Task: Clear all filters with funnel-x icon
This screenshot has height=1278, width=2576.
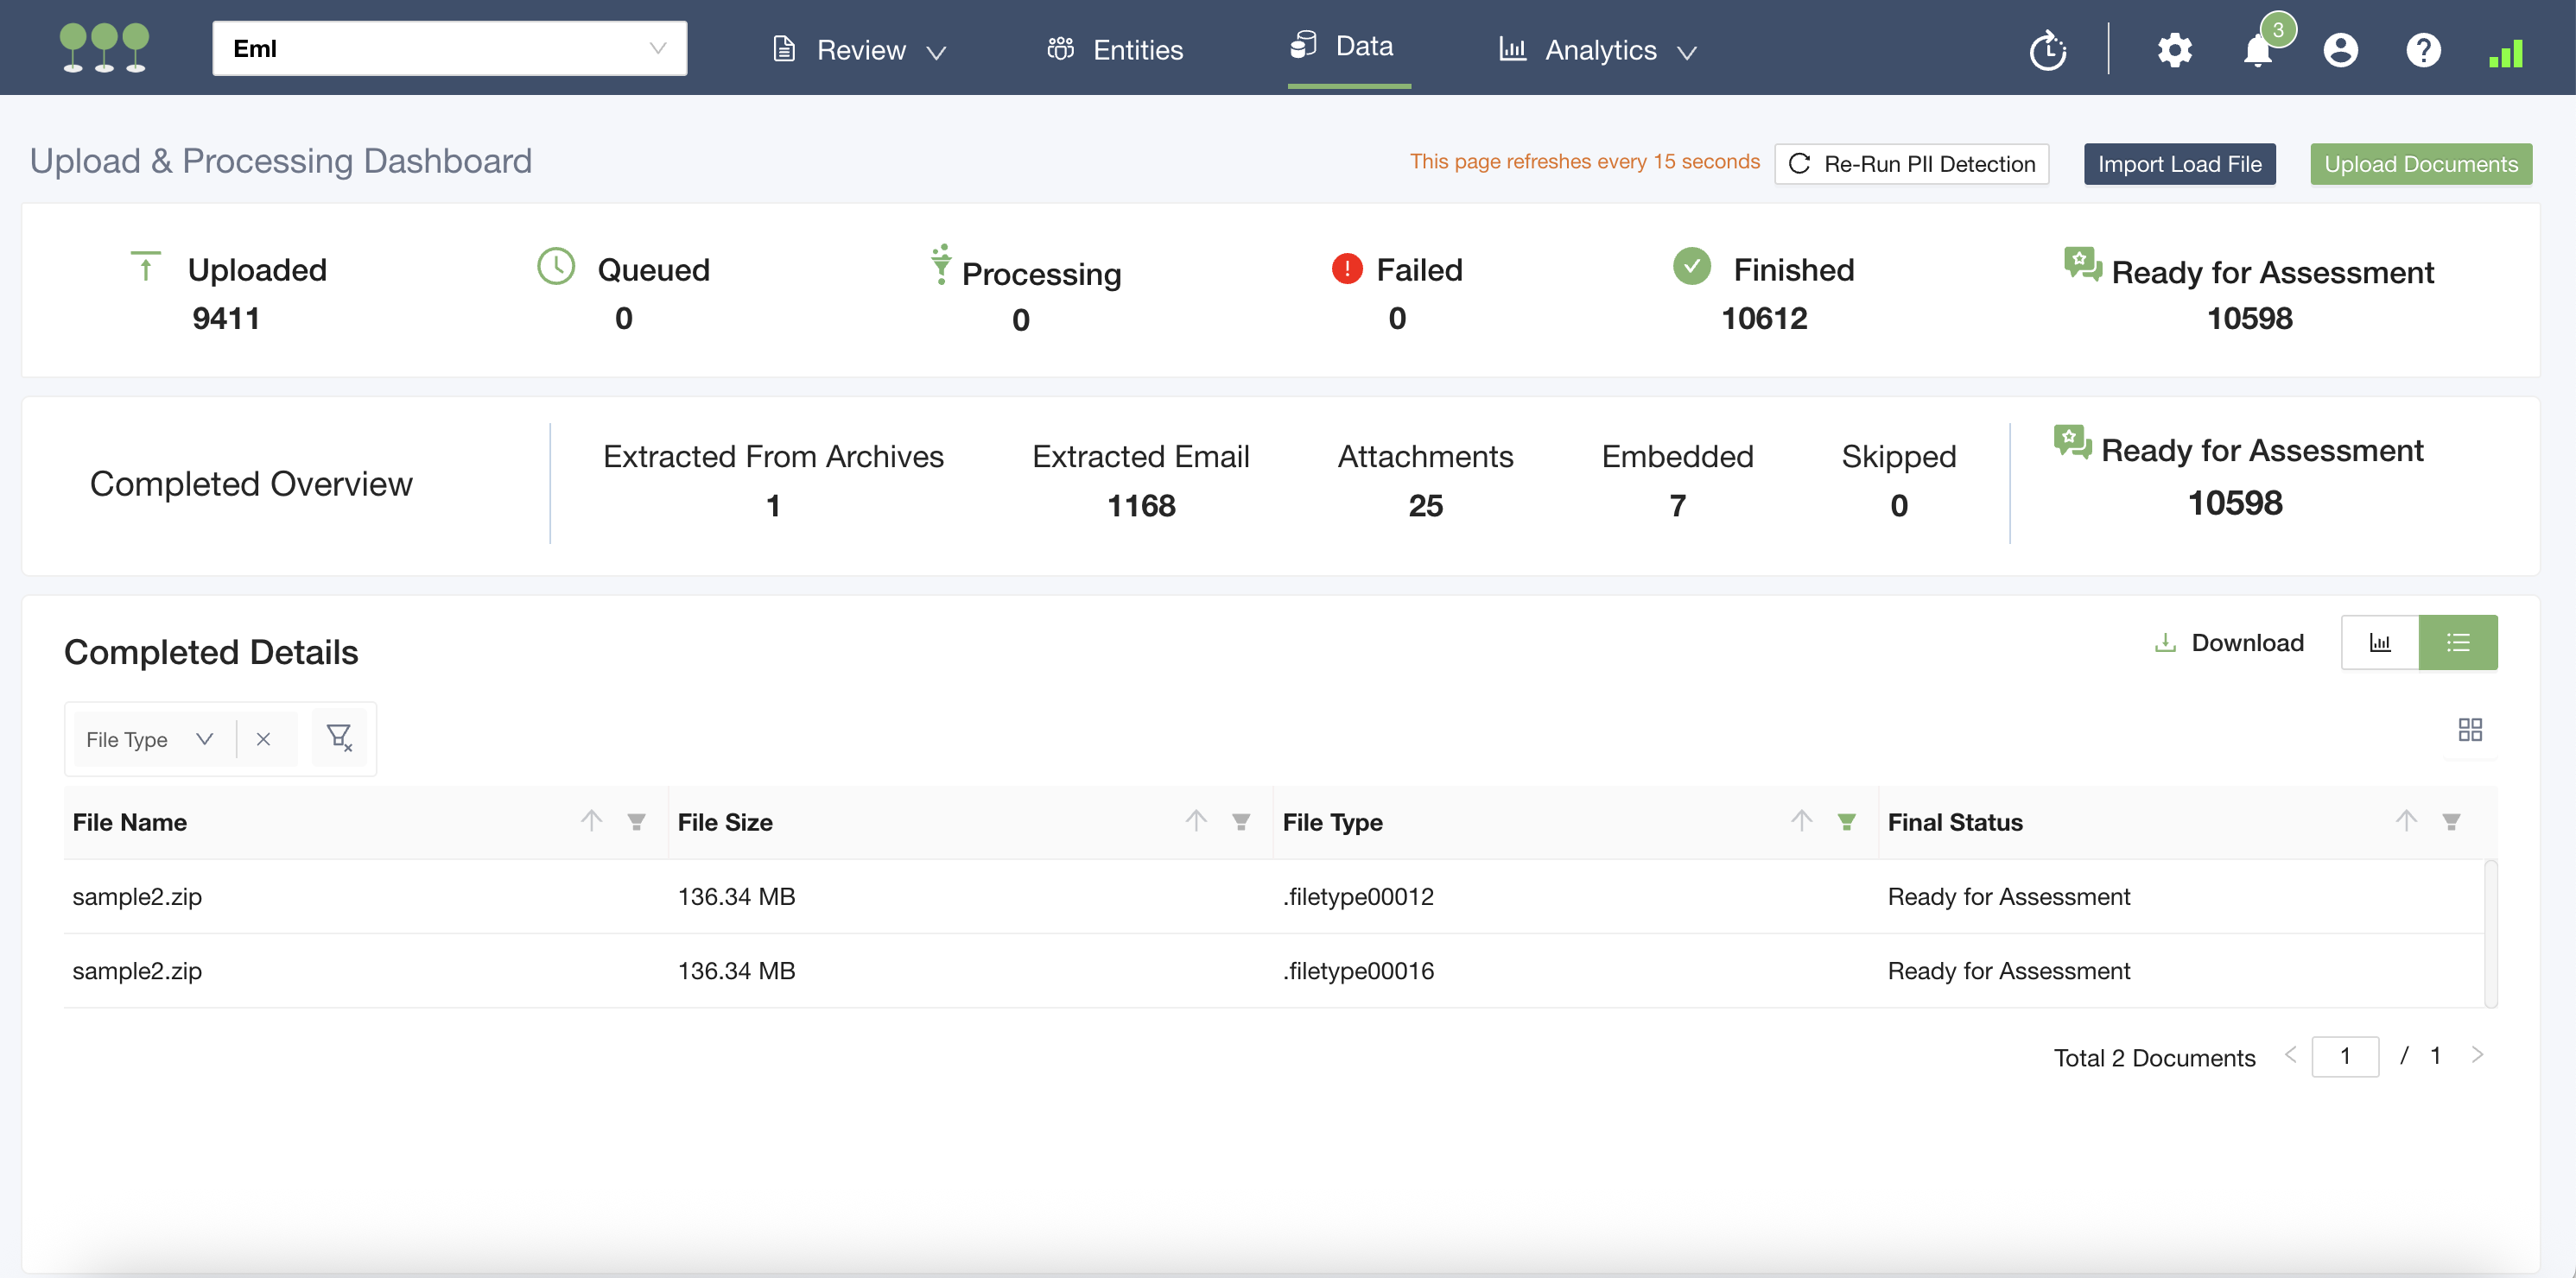Action: pos(339,738)
